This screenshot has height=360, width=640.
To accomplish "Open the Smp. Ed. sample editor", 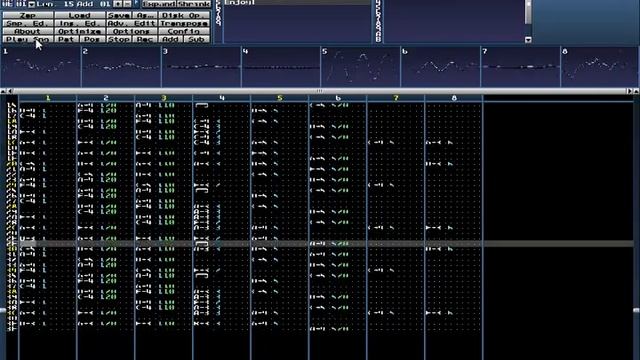I will pos(28,24).
